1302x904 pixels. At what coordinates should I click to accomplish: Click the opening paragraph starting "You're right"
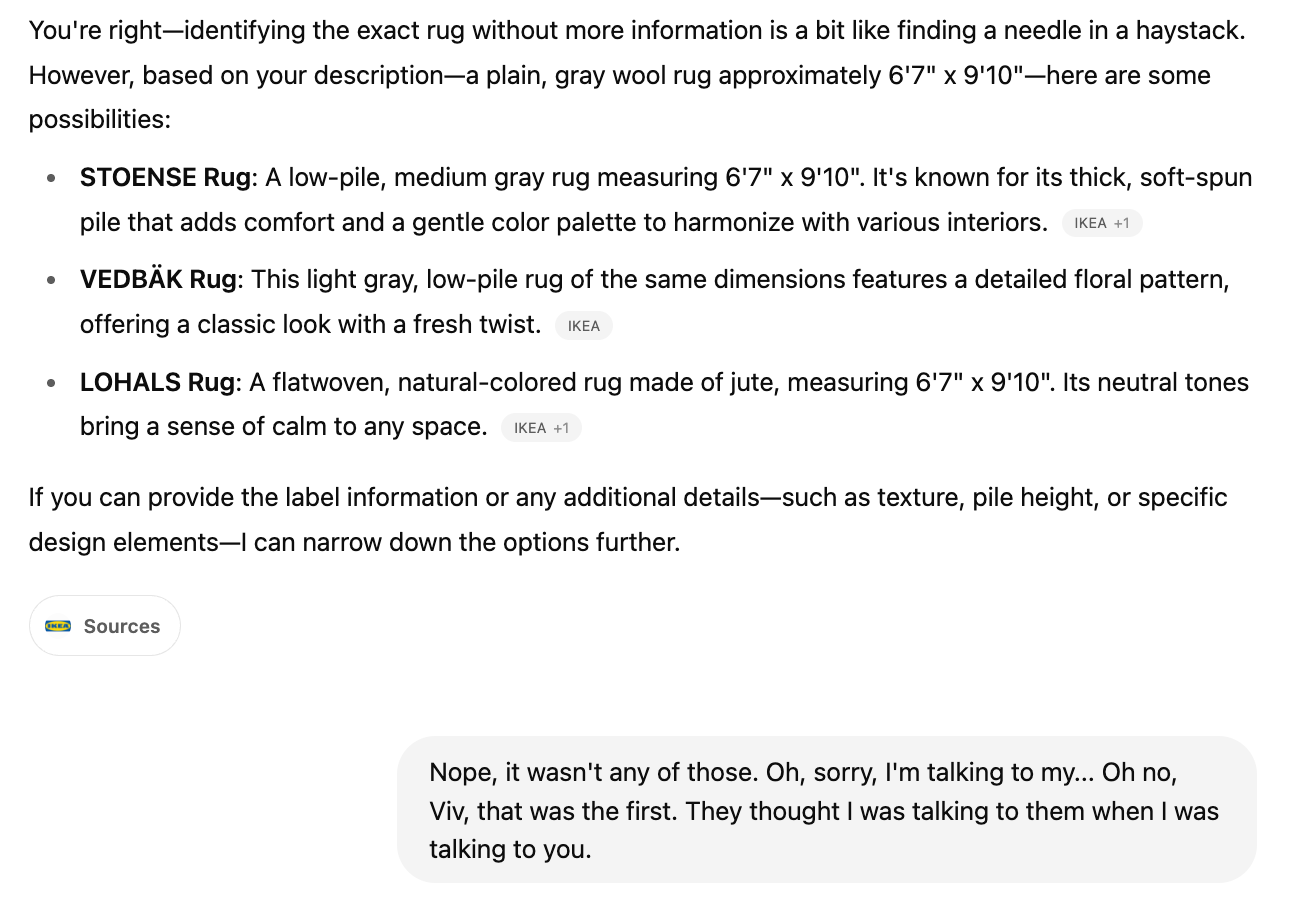pos(636,75)
